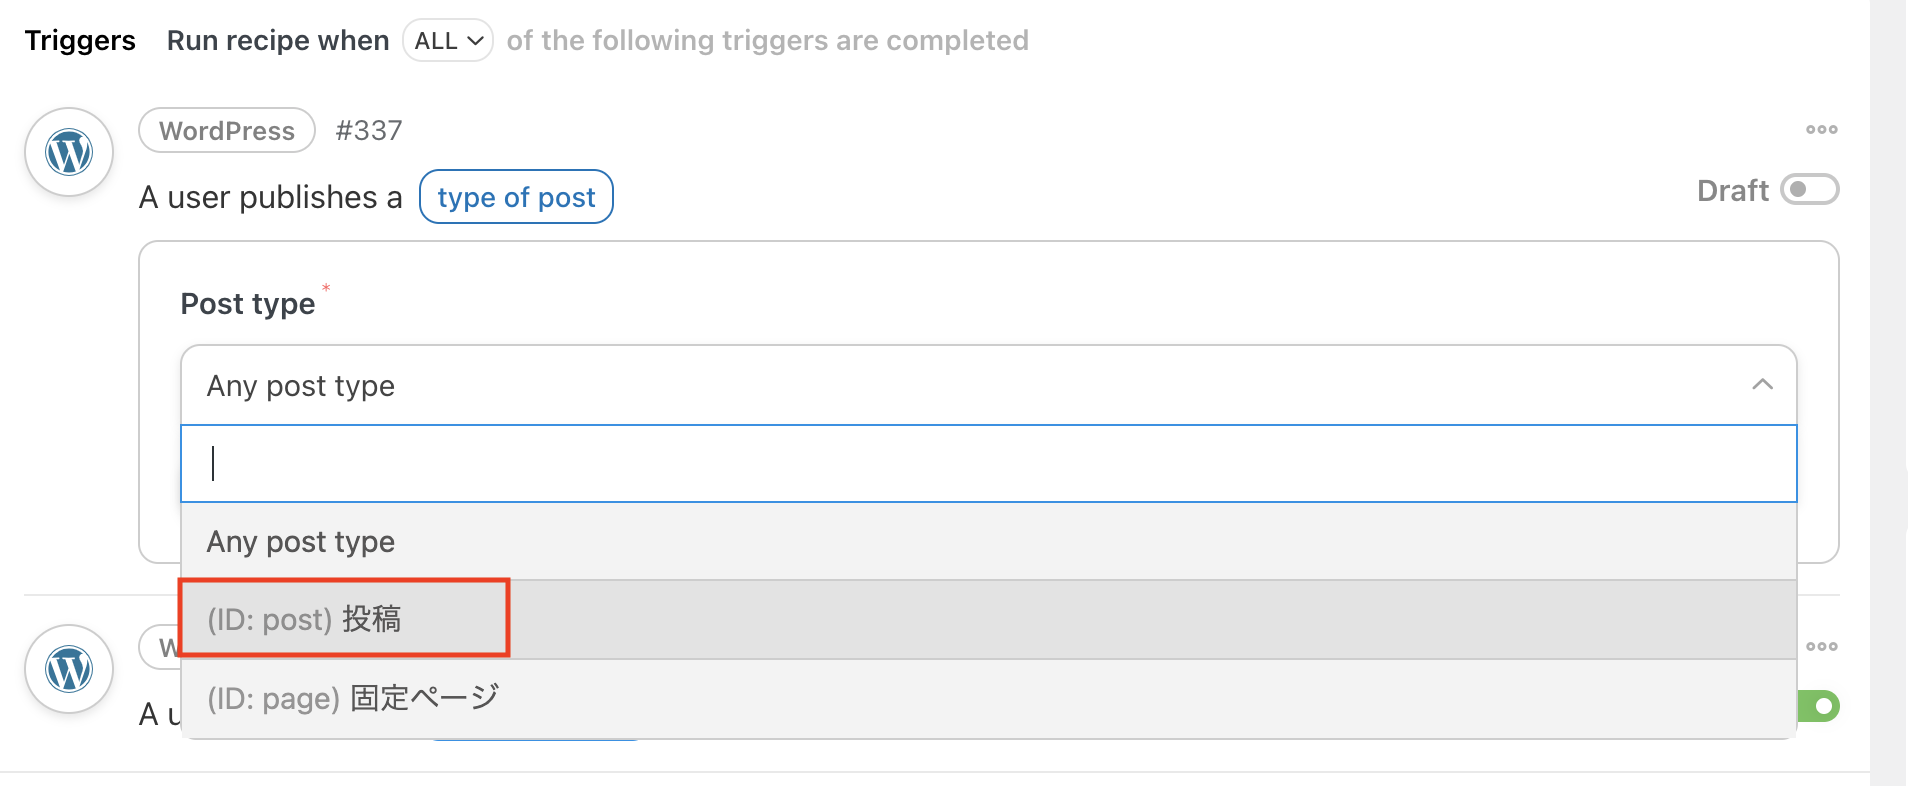Click the Triggers section heading
The height and width of the screenshot is (786, 1908).
coord(80,40)
